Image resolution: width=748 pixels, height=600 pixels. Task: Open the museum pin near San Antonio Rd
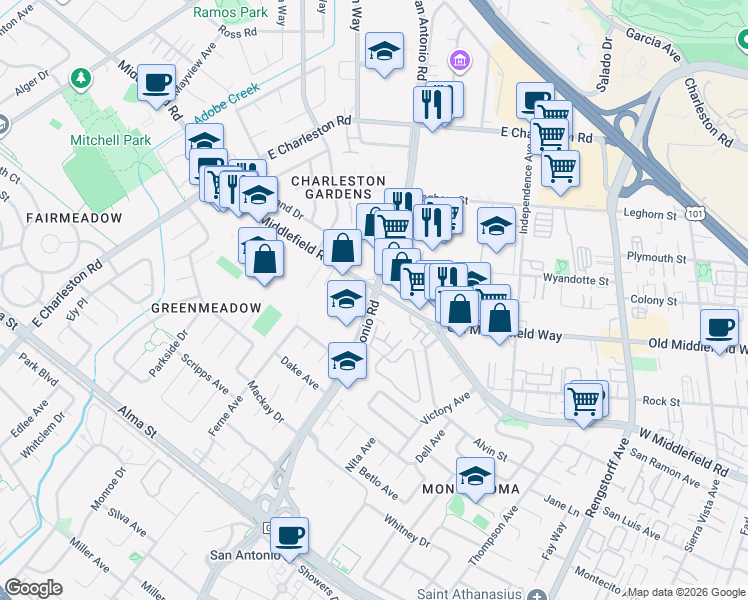coord(460,61)
